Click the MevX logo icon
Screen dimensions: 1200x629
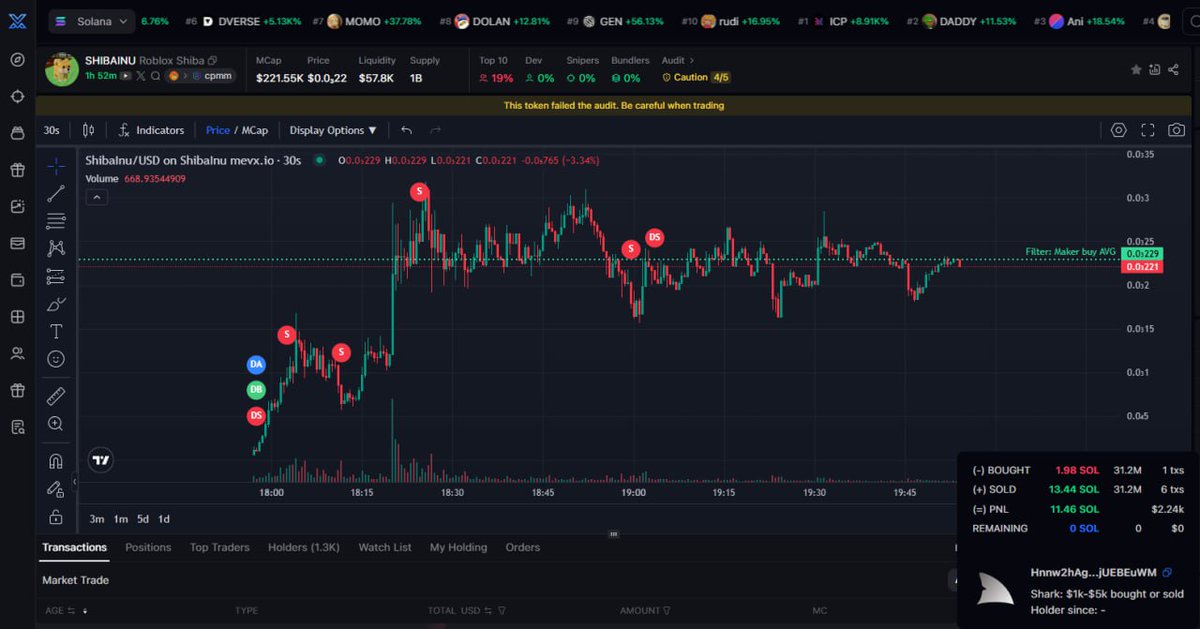17,21
